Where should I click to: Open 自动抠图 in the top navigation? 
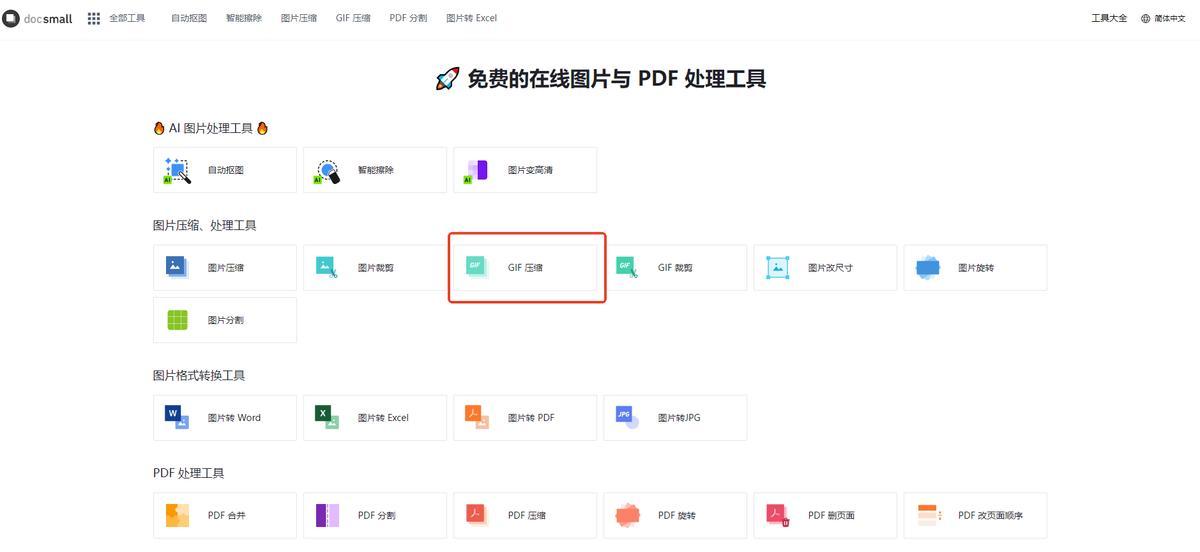(x=189, y=18)
